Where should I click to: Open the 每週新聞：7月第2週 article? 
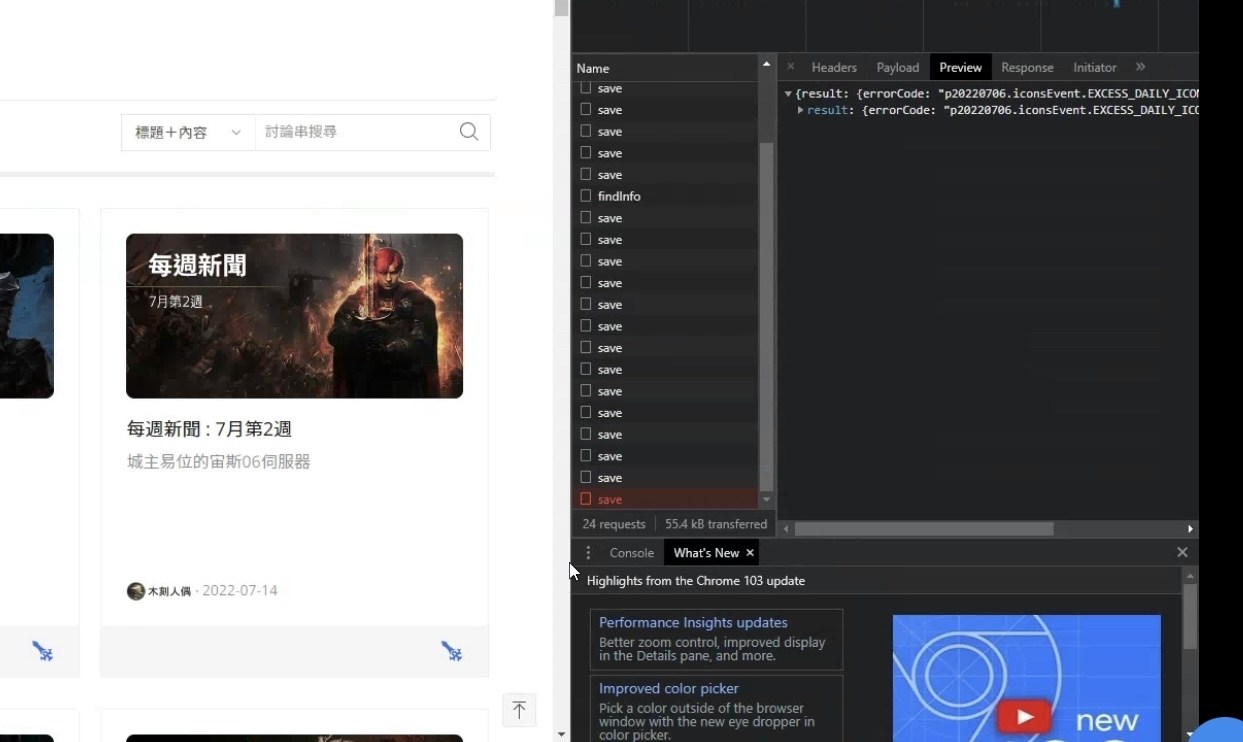pos(210,428)
